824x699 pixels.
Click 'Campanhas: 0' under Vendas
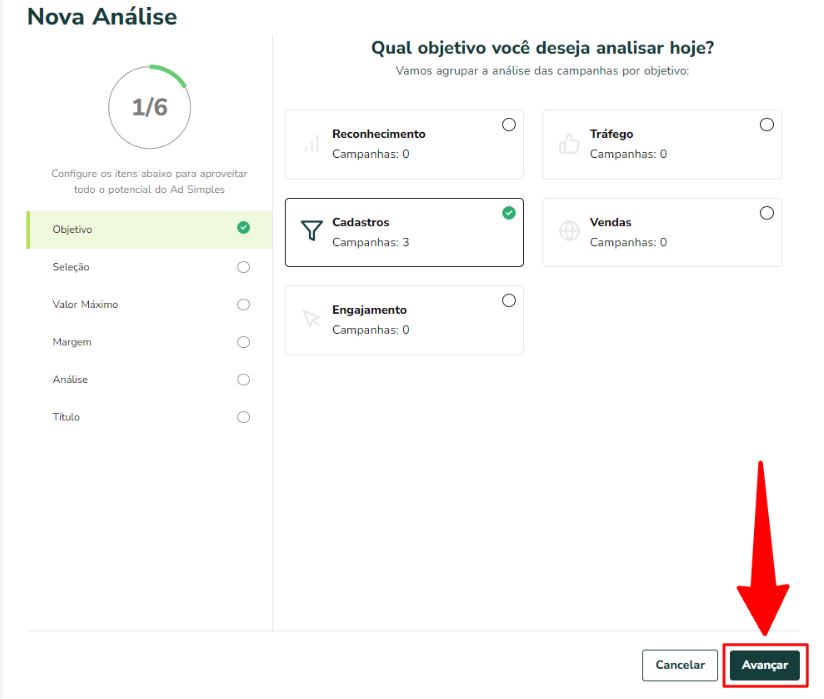[628, 242]
